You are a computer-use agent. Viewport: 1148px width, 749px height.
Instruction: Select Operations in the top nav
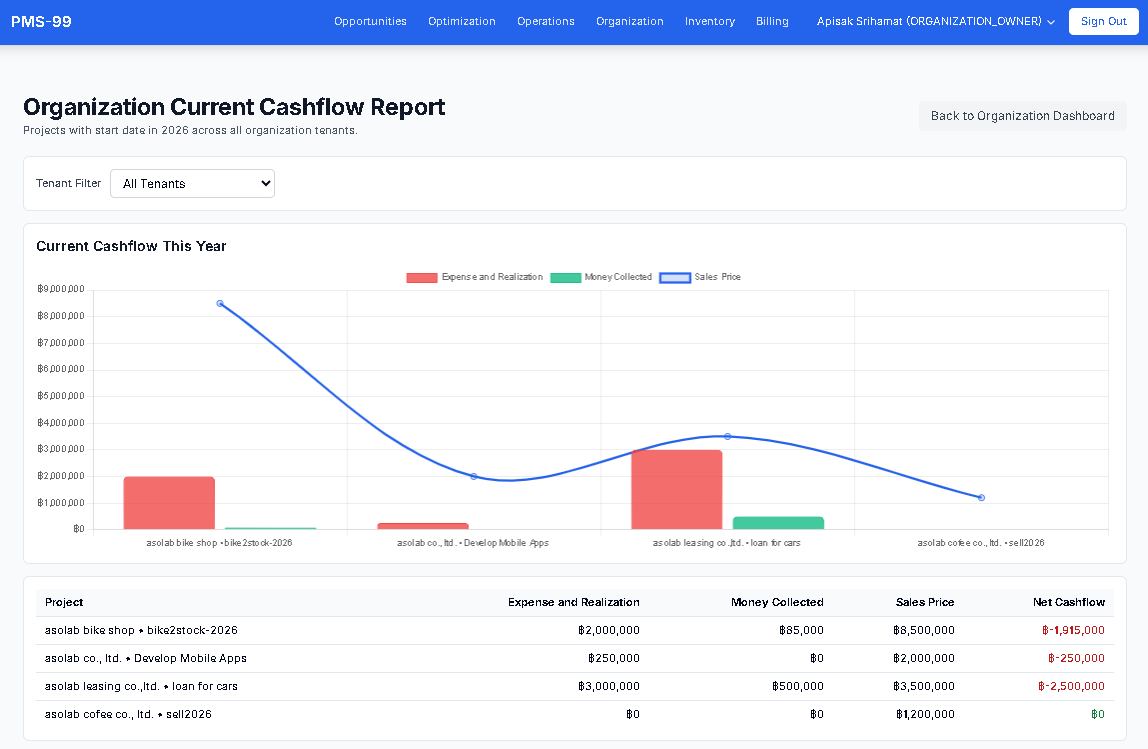(545, 20)
